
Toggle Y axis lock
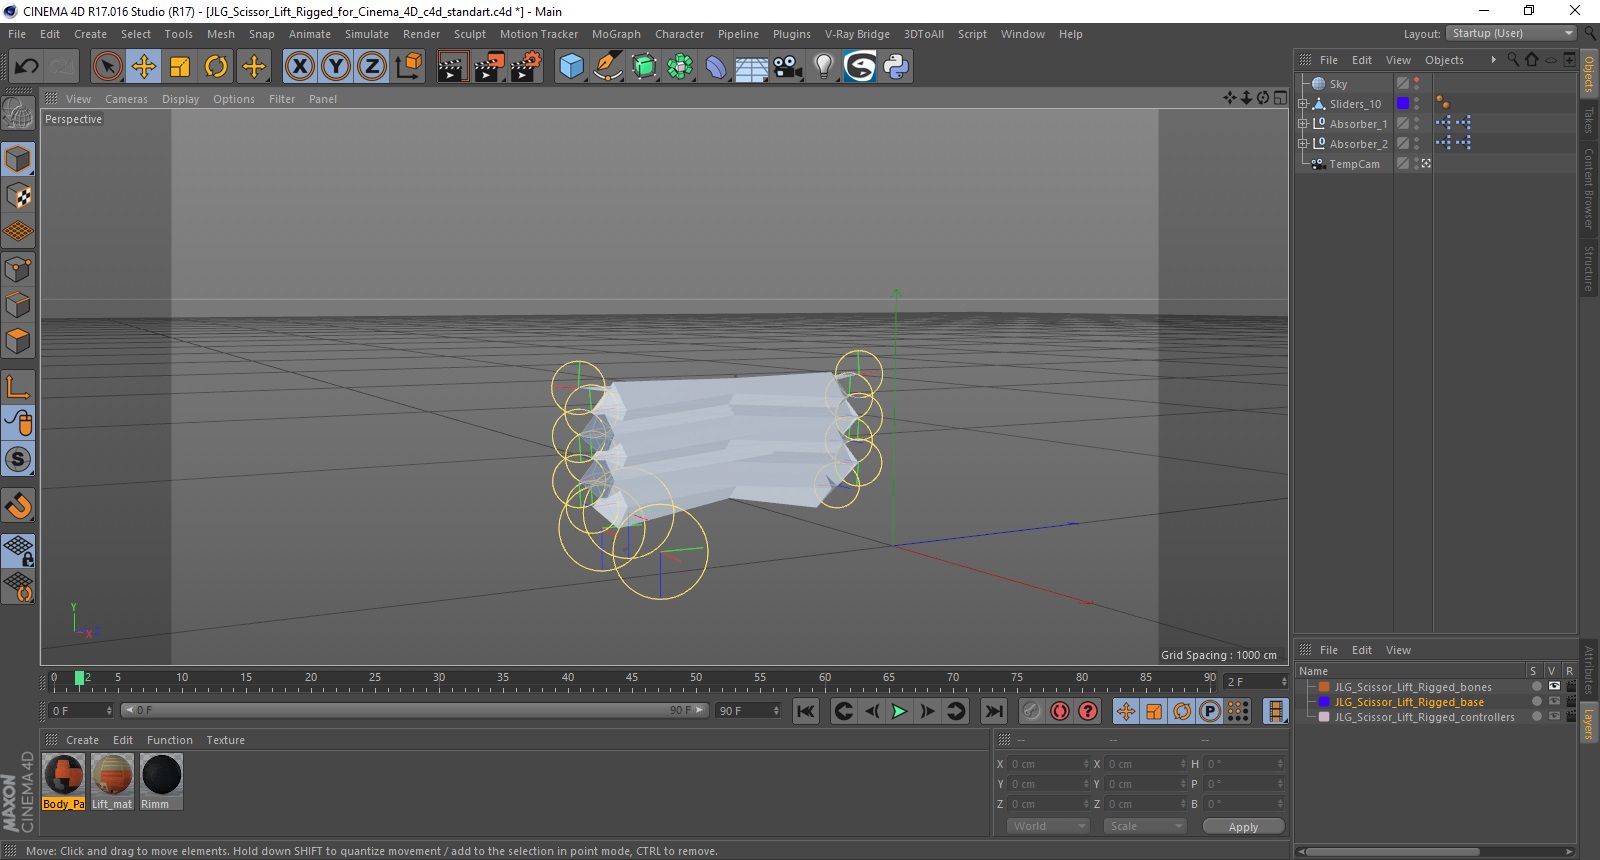click(x=336, y=67)
